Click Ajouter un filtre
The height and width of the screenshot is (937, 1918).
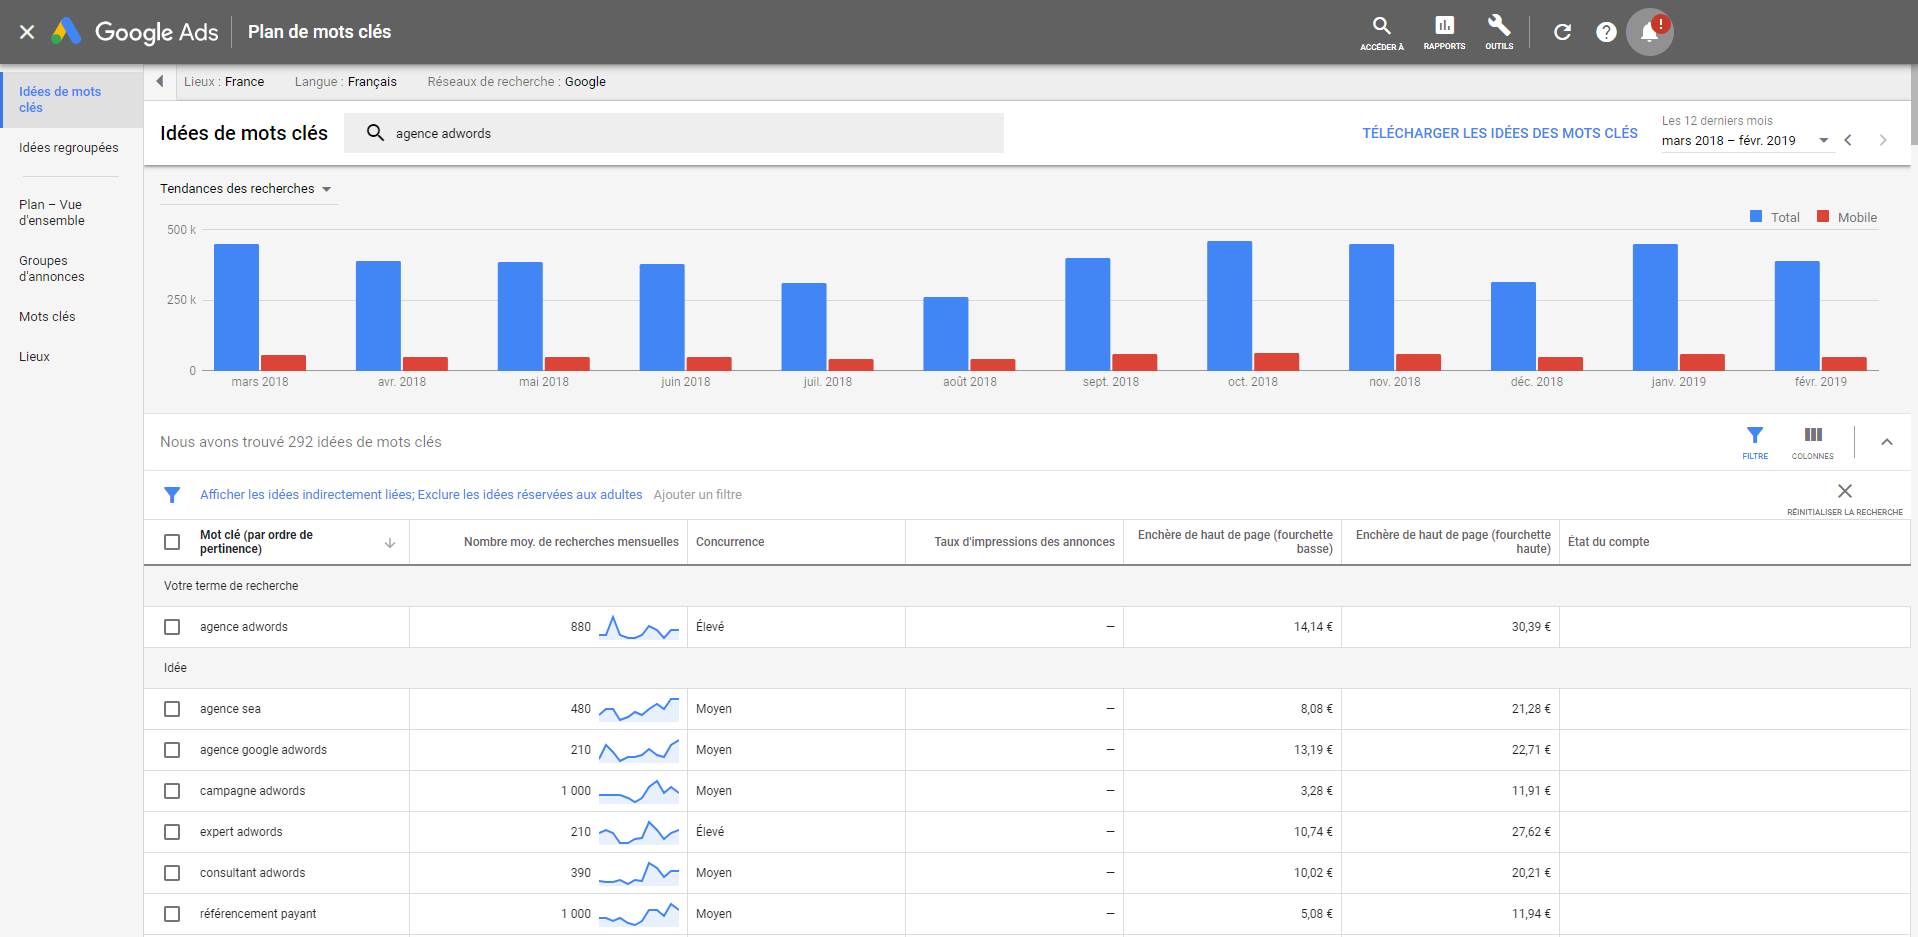pyautogui.click(x=698, y=495)
